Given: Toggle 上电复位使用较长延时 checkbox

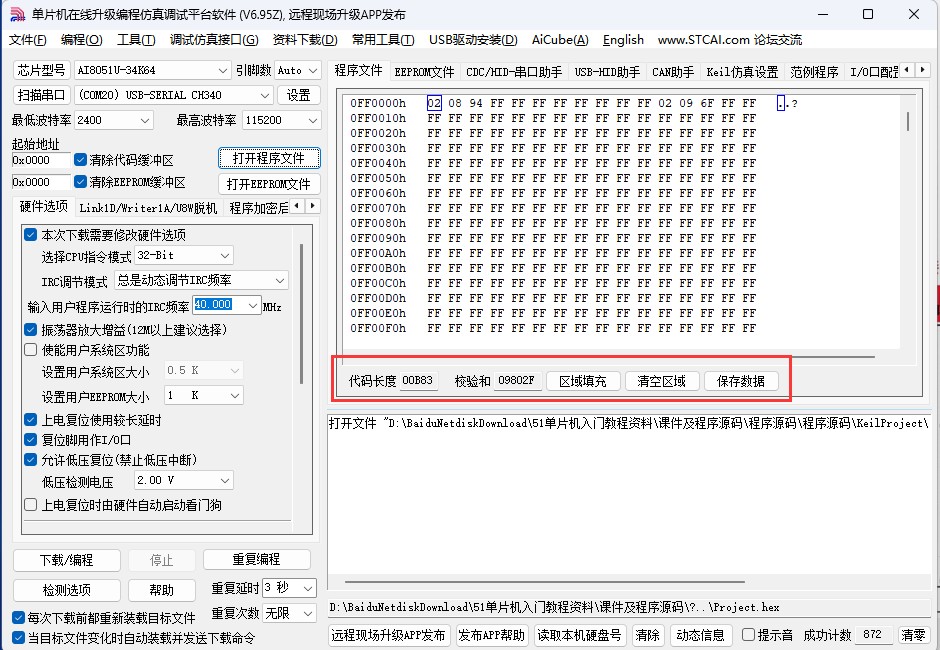Looking at the screenshot, I should coord(31,420).
